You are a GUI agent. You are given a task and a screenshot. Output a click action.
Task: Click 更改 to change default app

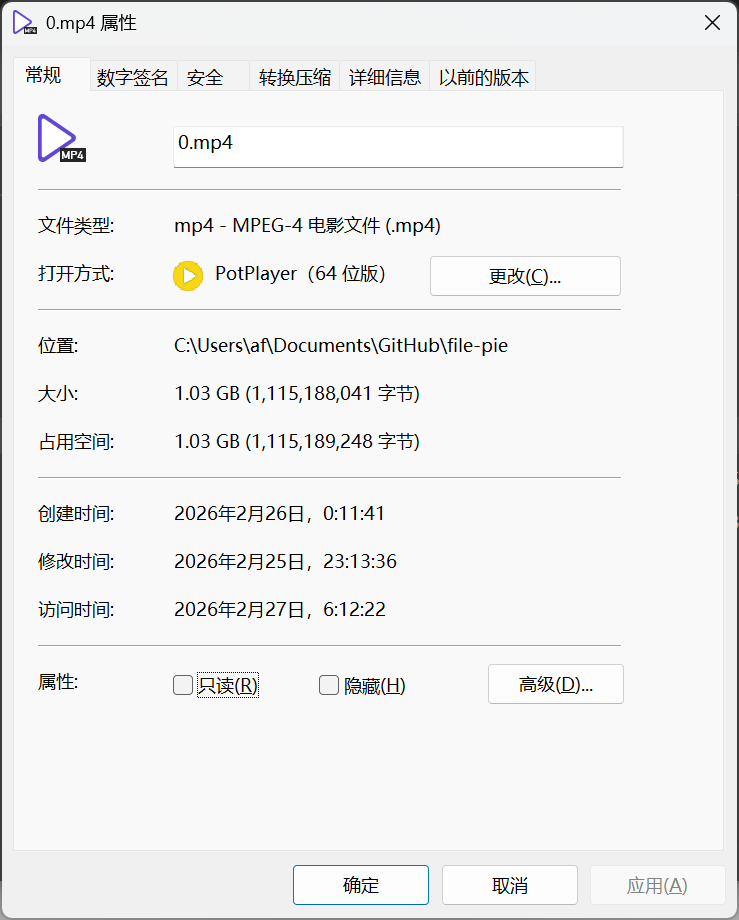point(525,276)
